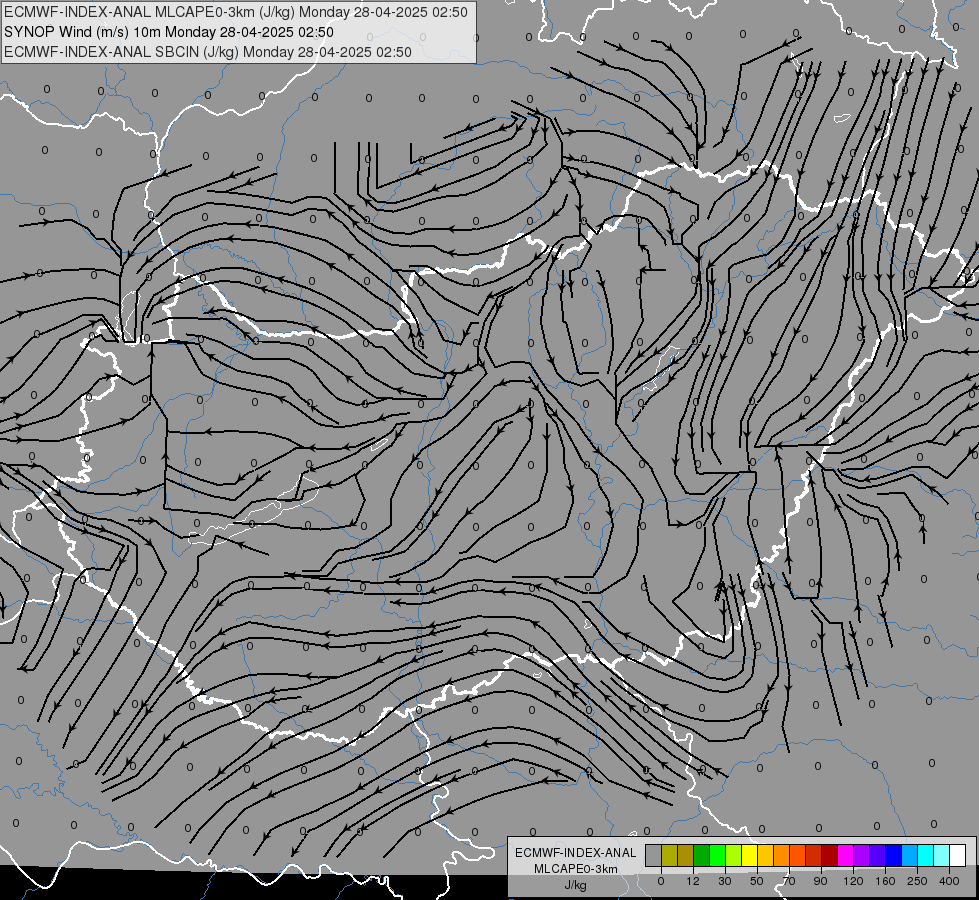Image resolution: width=979 pixels, height=900 pixels.
Task: Click the legend value 400
Action: point(950,881)
